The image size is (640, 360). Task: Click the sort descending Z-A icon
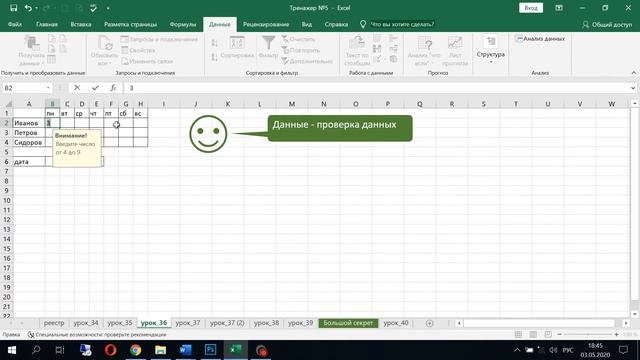(x=214, y=57)
